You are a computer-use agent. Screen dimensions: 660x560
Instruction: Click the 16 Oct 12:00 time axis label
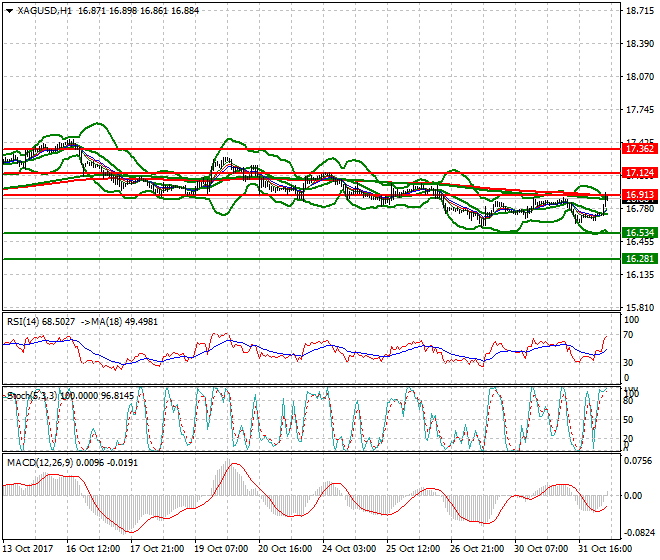93,549
